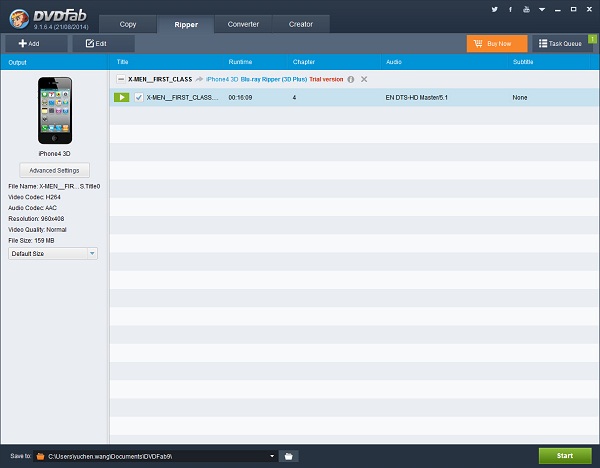
Task: Open iPhone4 3D profile link
Action: pos(222,79)
